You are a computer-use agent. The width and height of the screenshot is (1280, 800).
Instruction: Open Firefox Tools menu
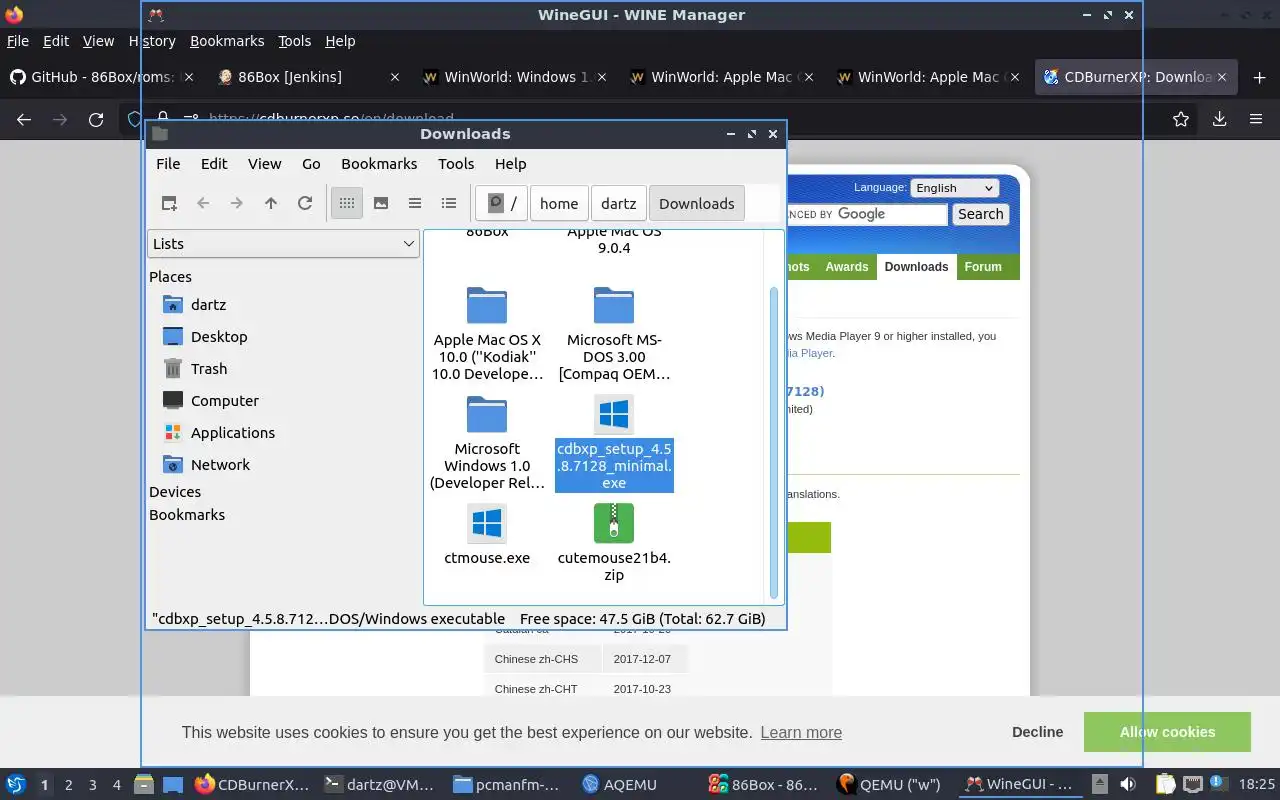click(x=294, y=41)
